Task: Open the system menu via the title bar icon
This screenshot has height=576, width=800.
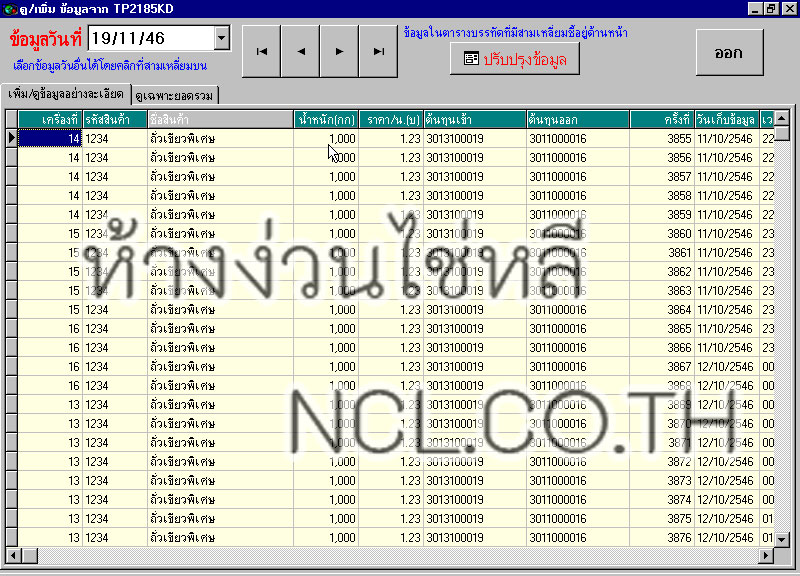Action: [8, 9]
